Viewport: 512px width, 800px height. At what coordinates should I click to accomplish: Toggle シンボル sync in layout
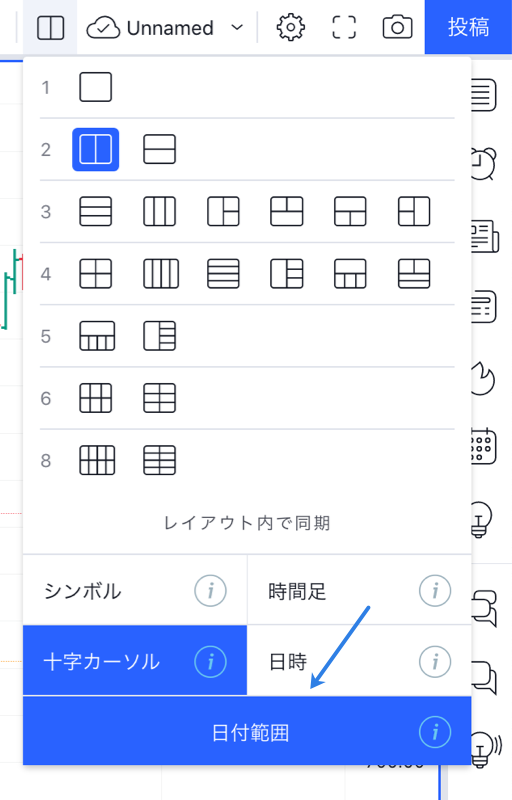135,590
